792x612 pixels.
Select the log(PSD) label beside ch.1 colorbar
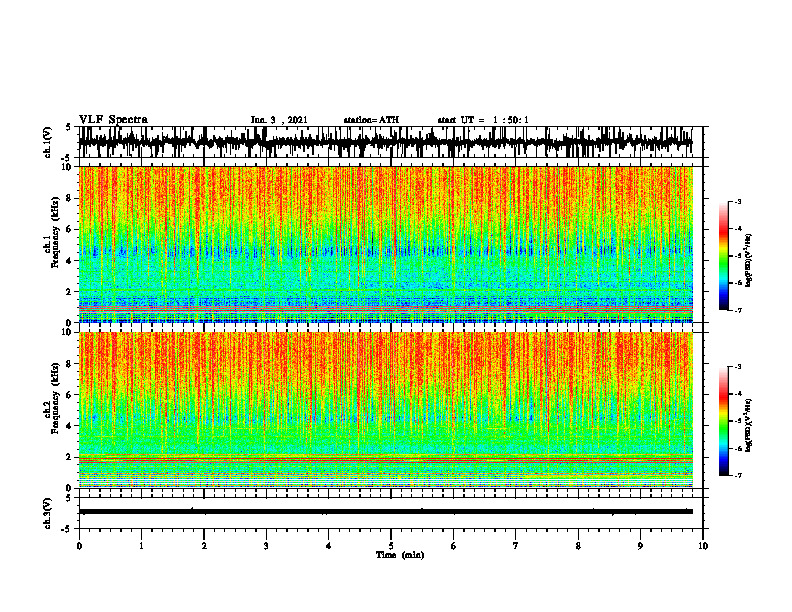[749, 261]
